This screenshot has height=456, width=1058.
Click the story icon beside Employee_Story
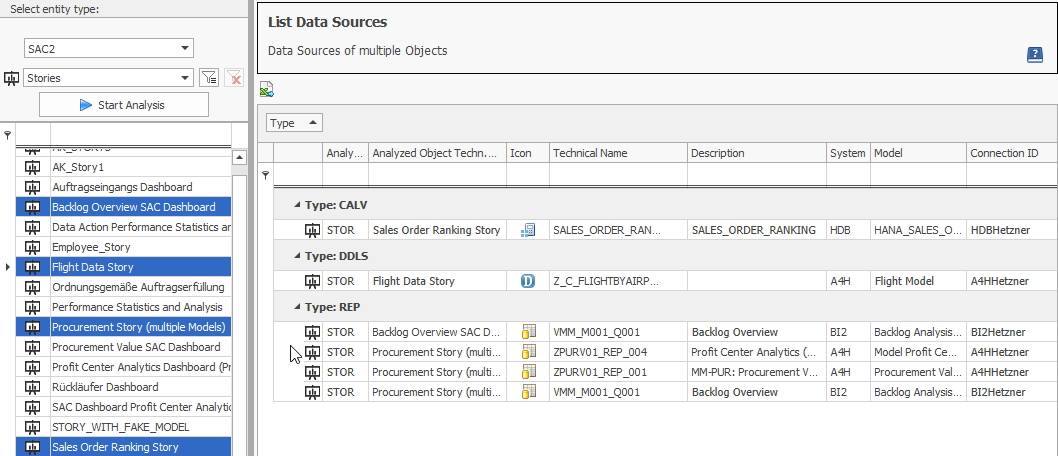33,247
